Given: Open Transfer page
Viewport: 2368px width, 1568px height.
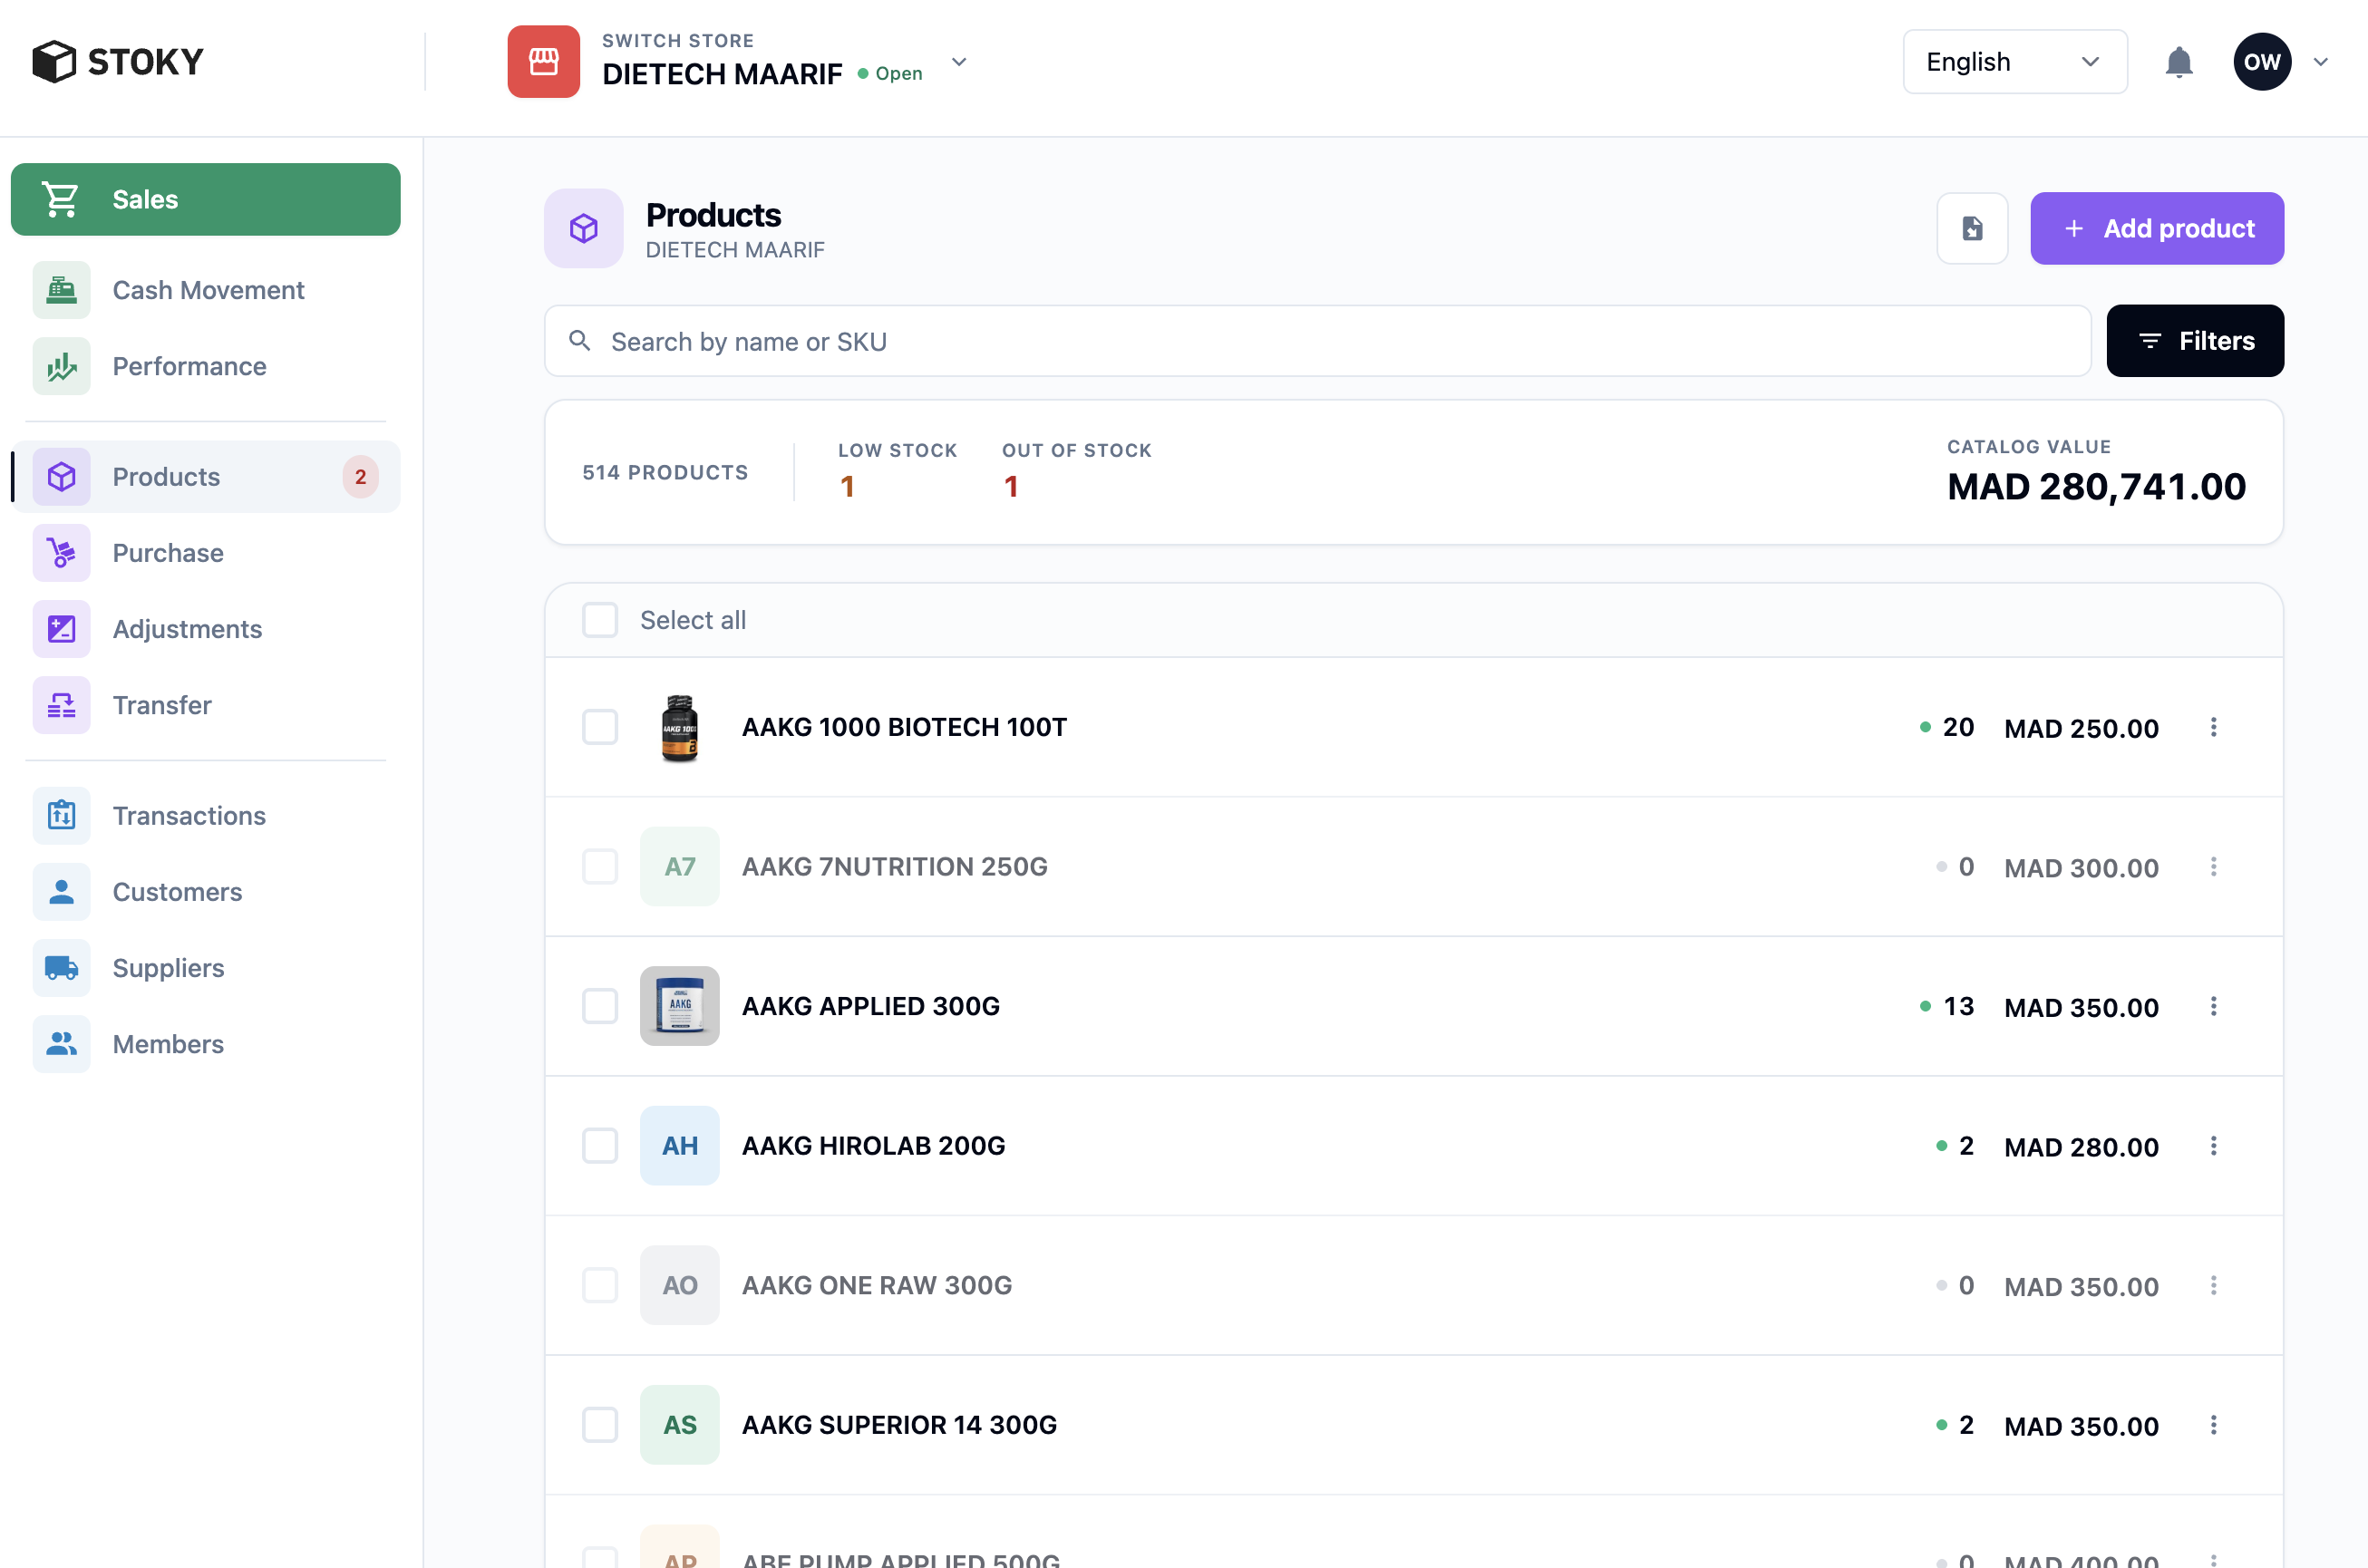Looking at the screenshot, I should [x=206, y=705].
